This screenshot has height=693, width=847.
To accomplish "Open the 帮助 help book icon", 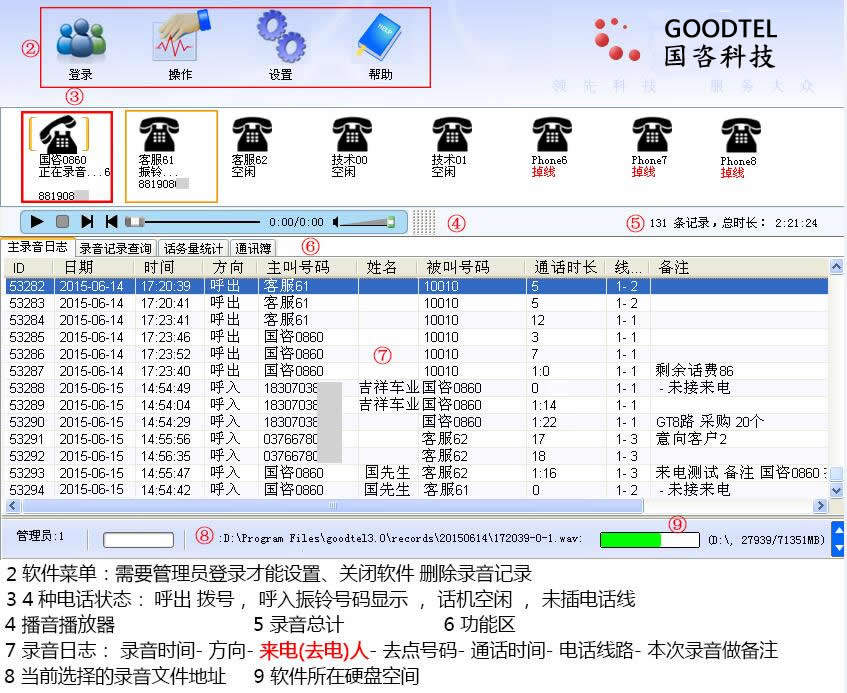I will (x=379, y=37).
